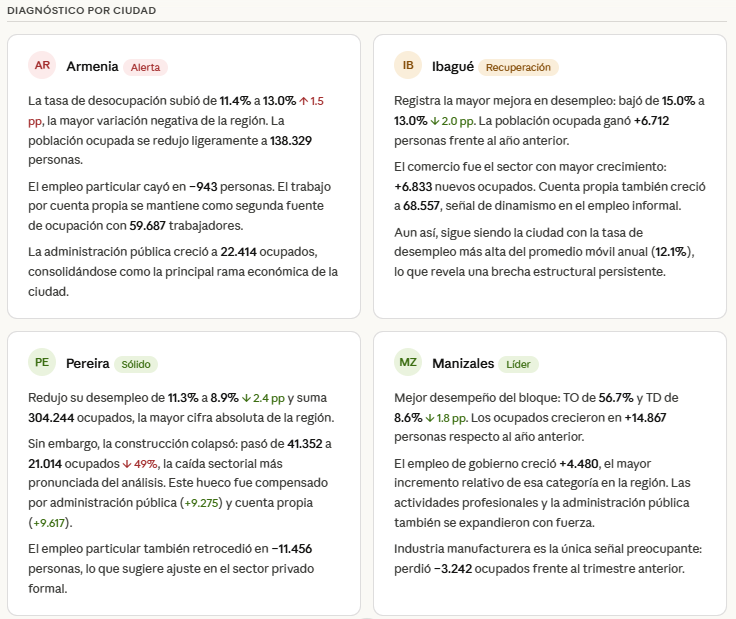Click the Alerta status badge

pos(146,67)
